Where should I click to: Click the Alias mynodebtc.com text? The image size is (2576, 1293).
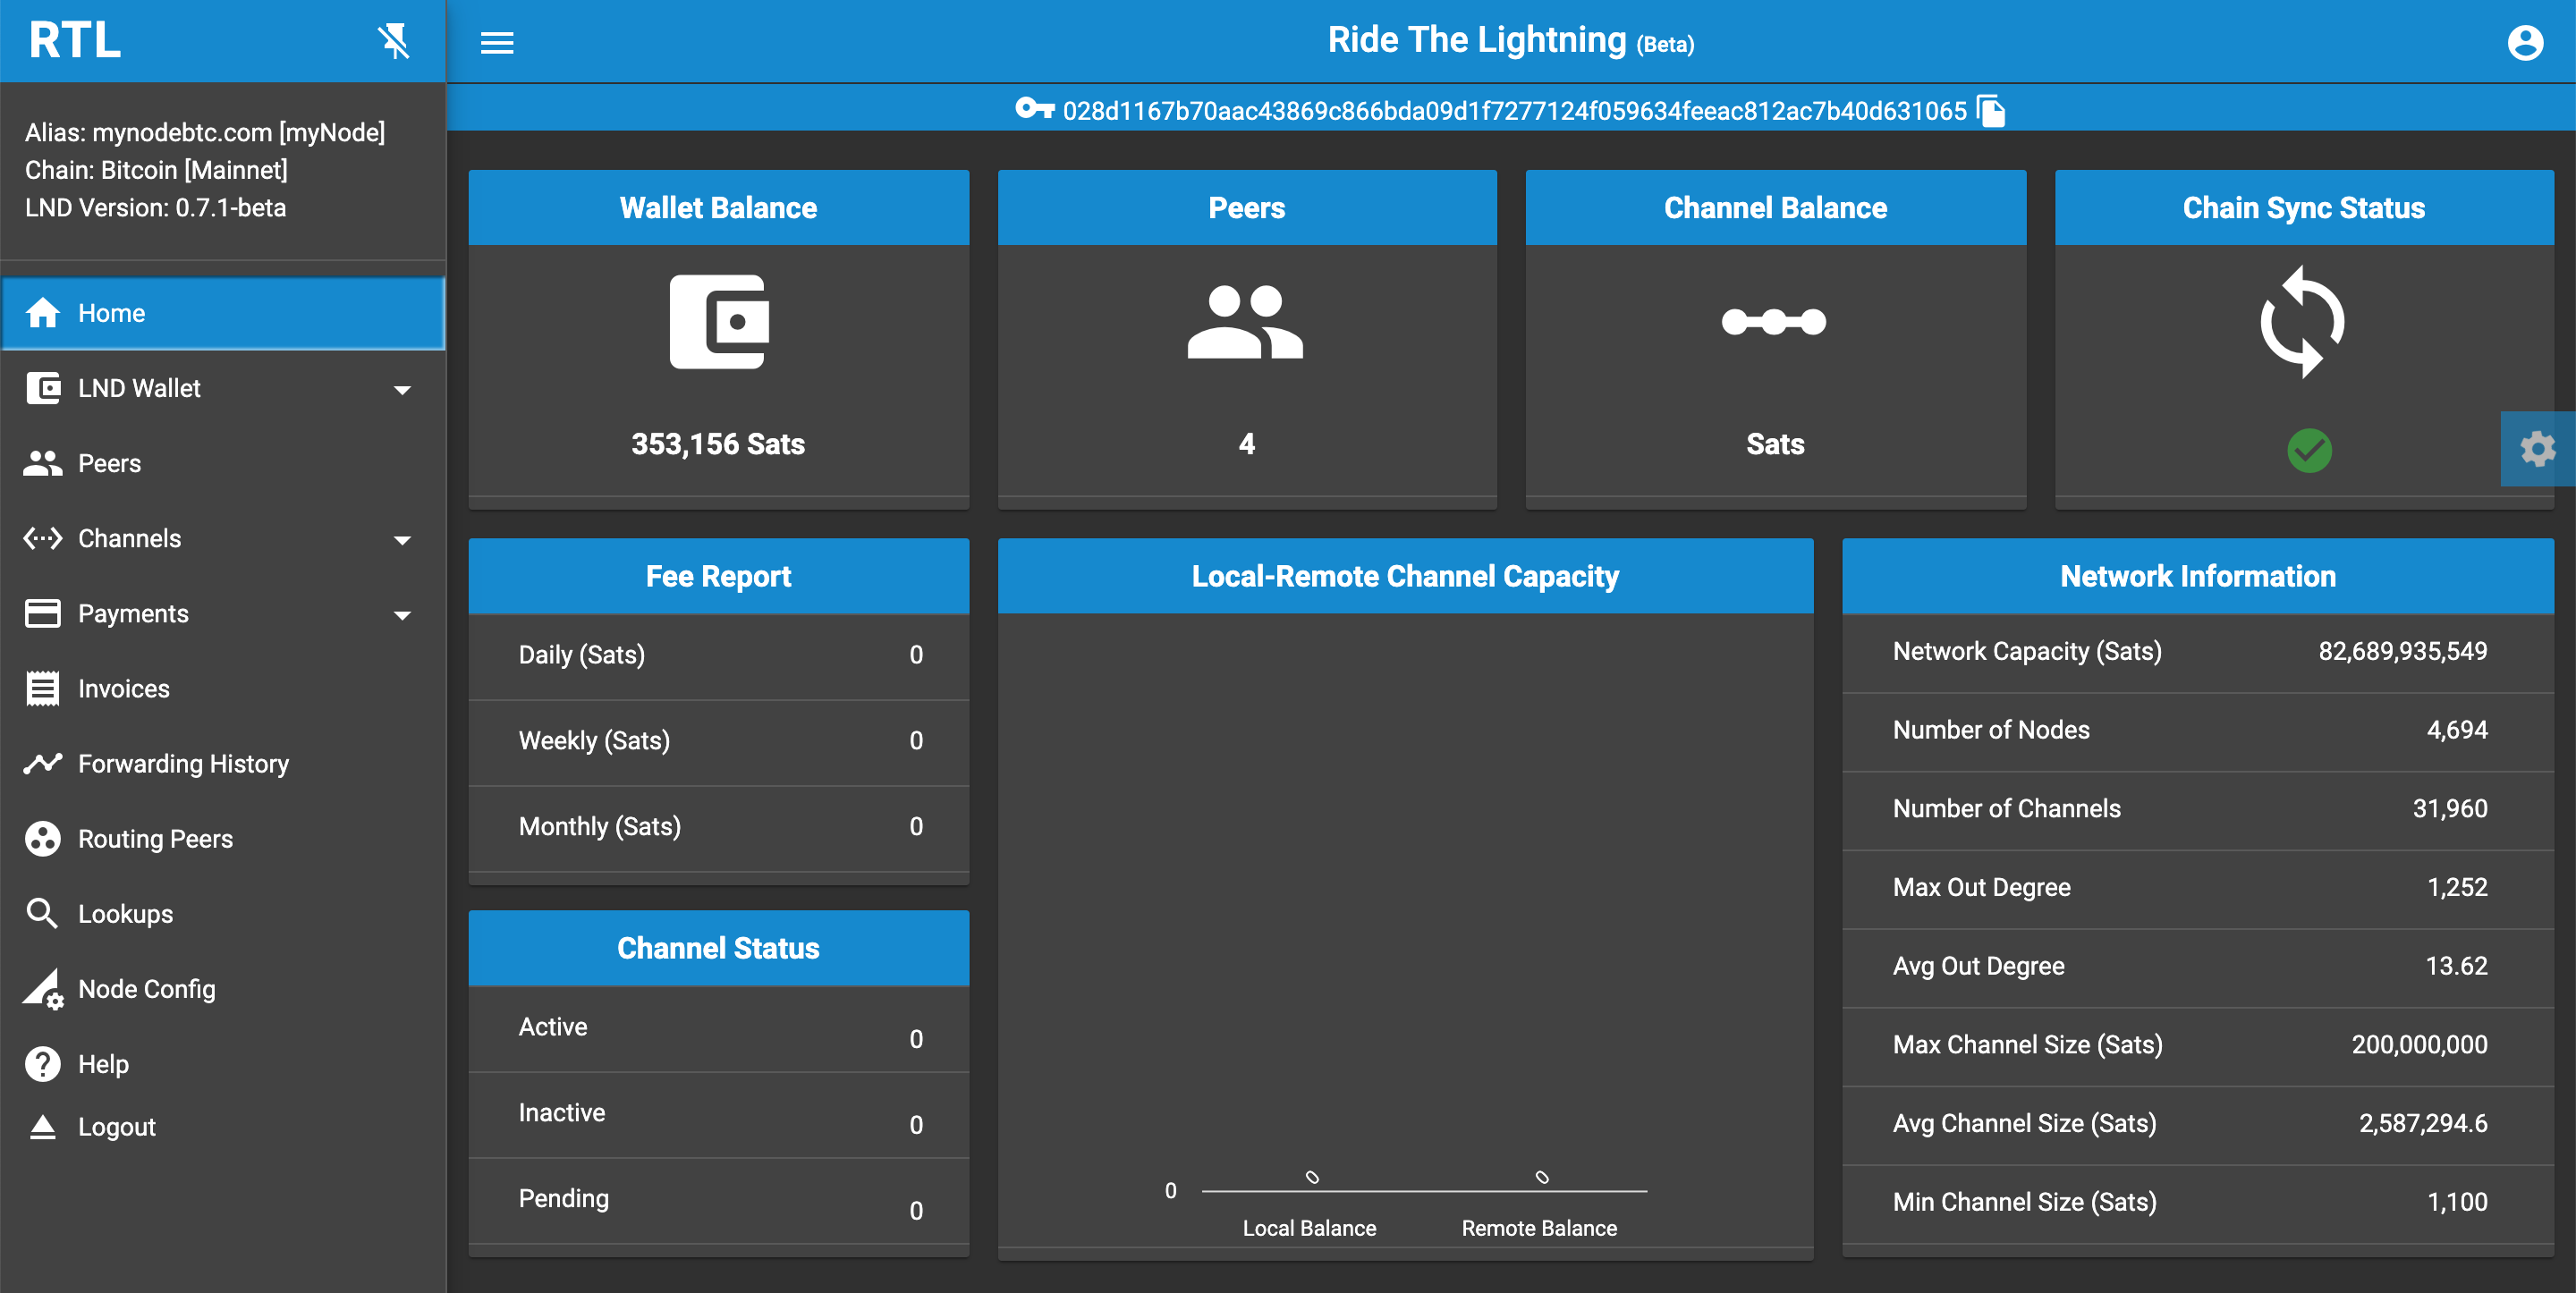[205, 132]
